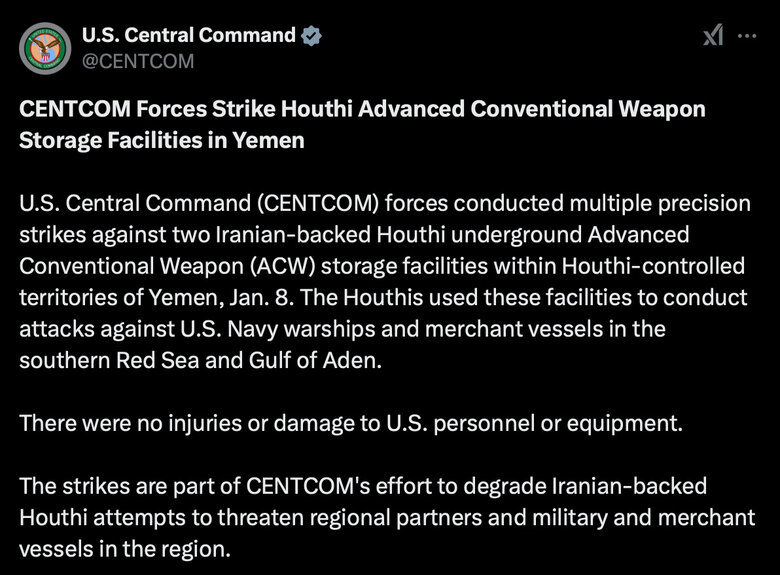Click the paragraph starting 'The strikes are part'
The image size is (780, 575).
pos(387,518)
